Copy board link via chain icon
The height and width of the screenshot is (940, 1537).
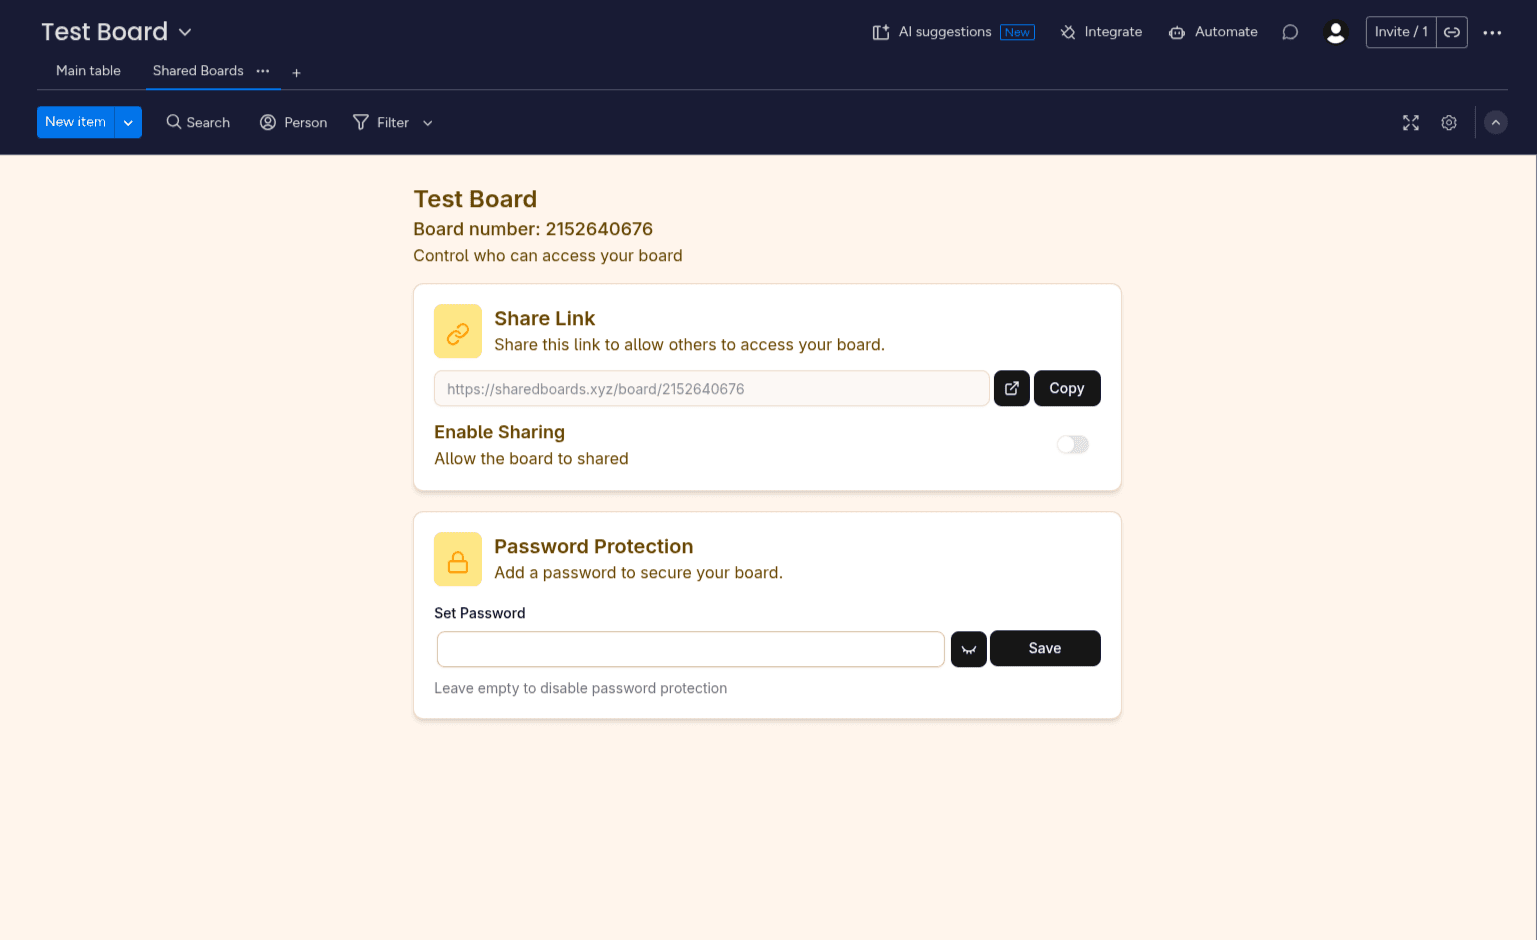[x=1452, y=32]
